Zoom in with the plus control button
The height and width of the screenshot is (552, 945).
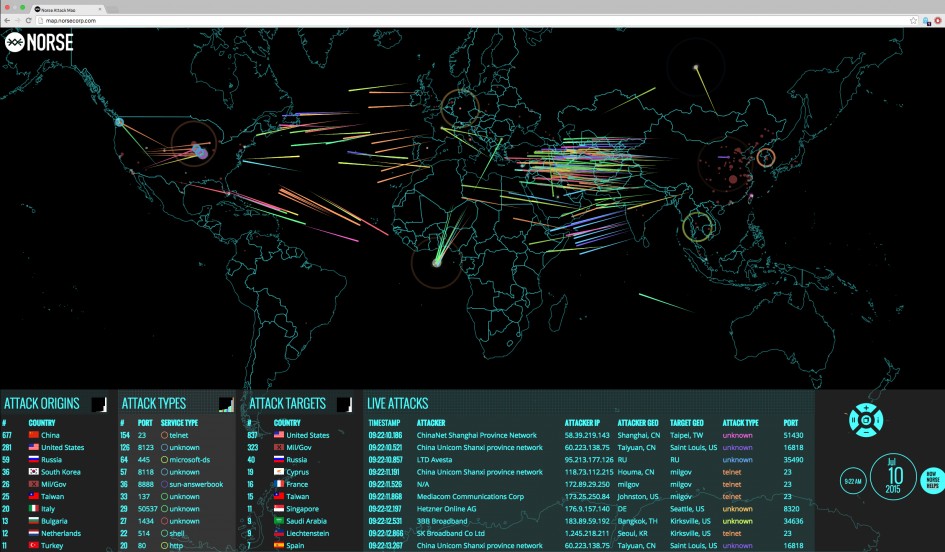[866, 408]
